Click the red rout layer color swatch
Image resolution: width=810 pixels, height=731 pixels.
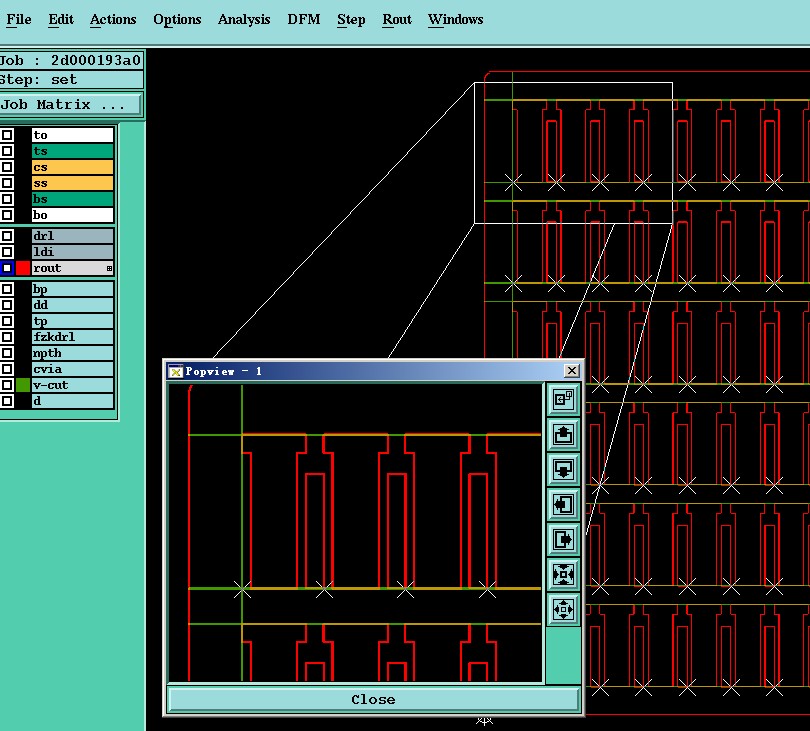point(23,268)
